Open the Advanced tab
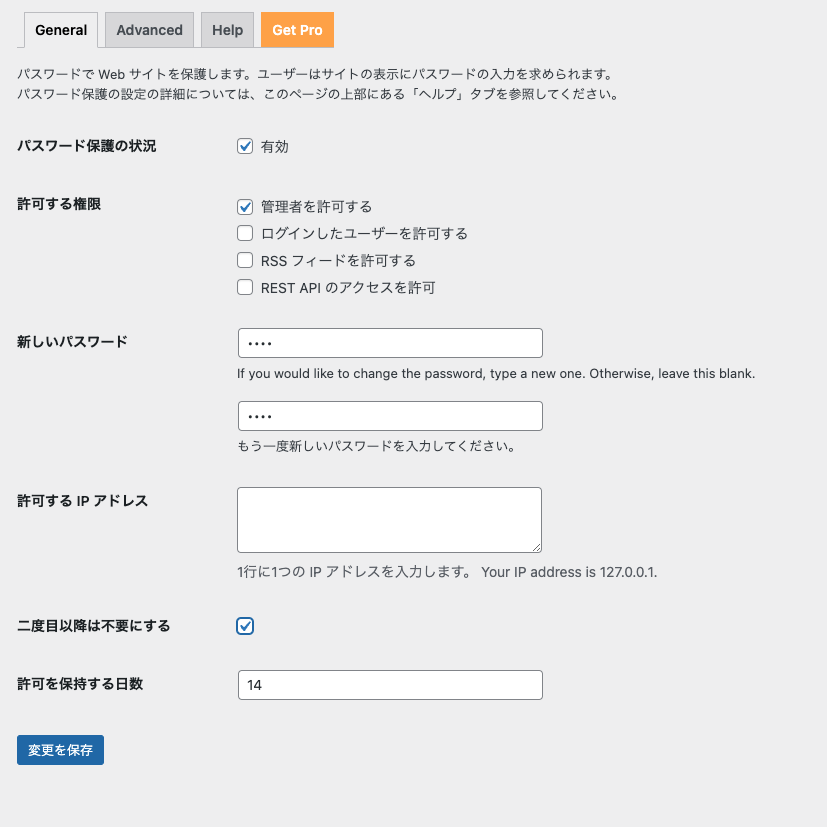Viewport: 827px width, 827px height. tap(149, 30)
